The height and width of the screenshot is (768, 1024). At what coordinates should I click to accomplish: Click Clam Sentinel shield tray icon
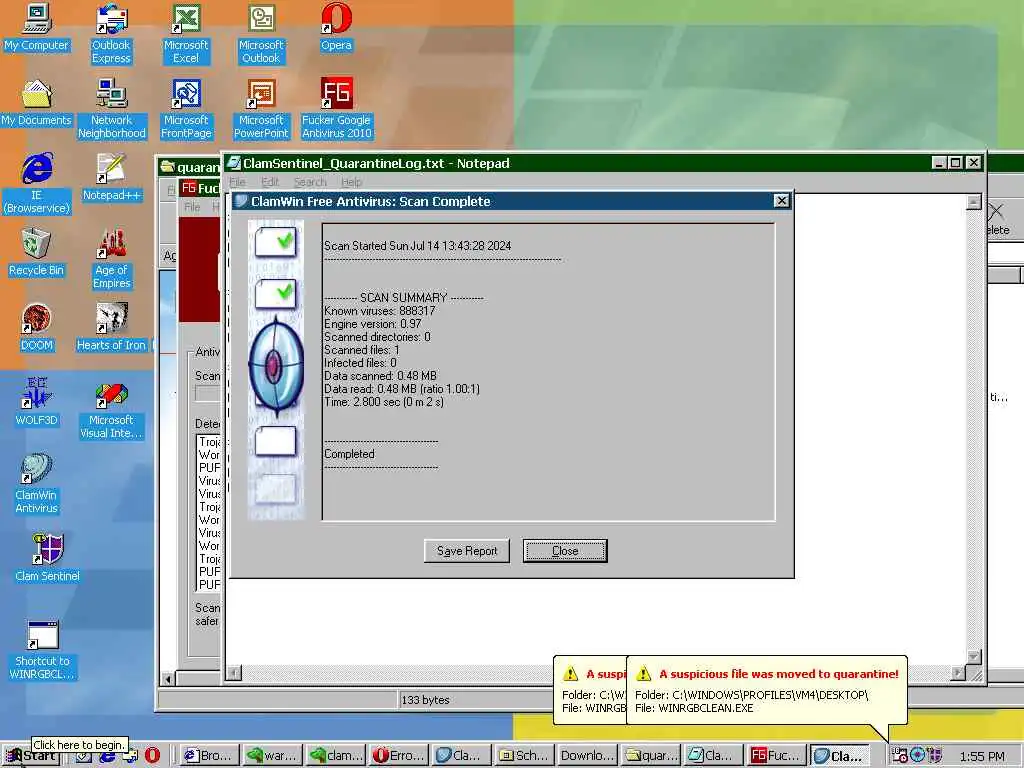[x=935, y=755]
